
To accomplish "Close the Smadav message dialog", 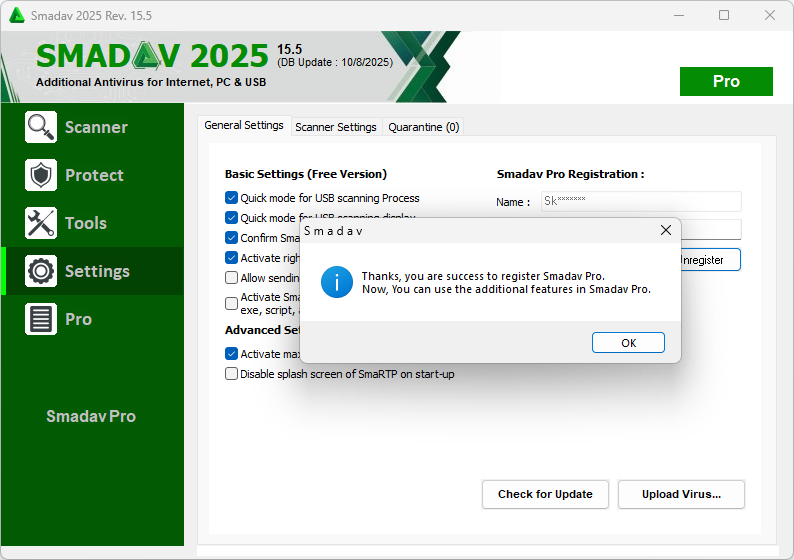I will [x=666, y=230].
